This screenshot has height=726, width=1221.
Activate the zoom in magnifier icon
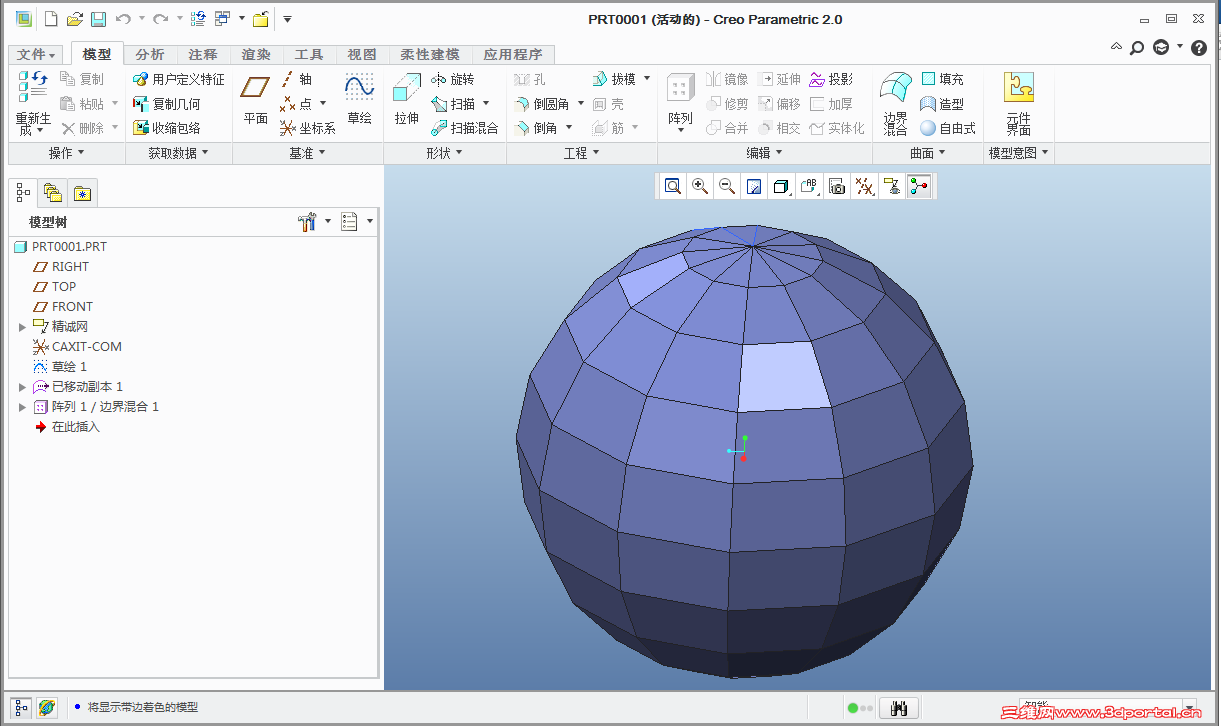(x=700, y=186)
